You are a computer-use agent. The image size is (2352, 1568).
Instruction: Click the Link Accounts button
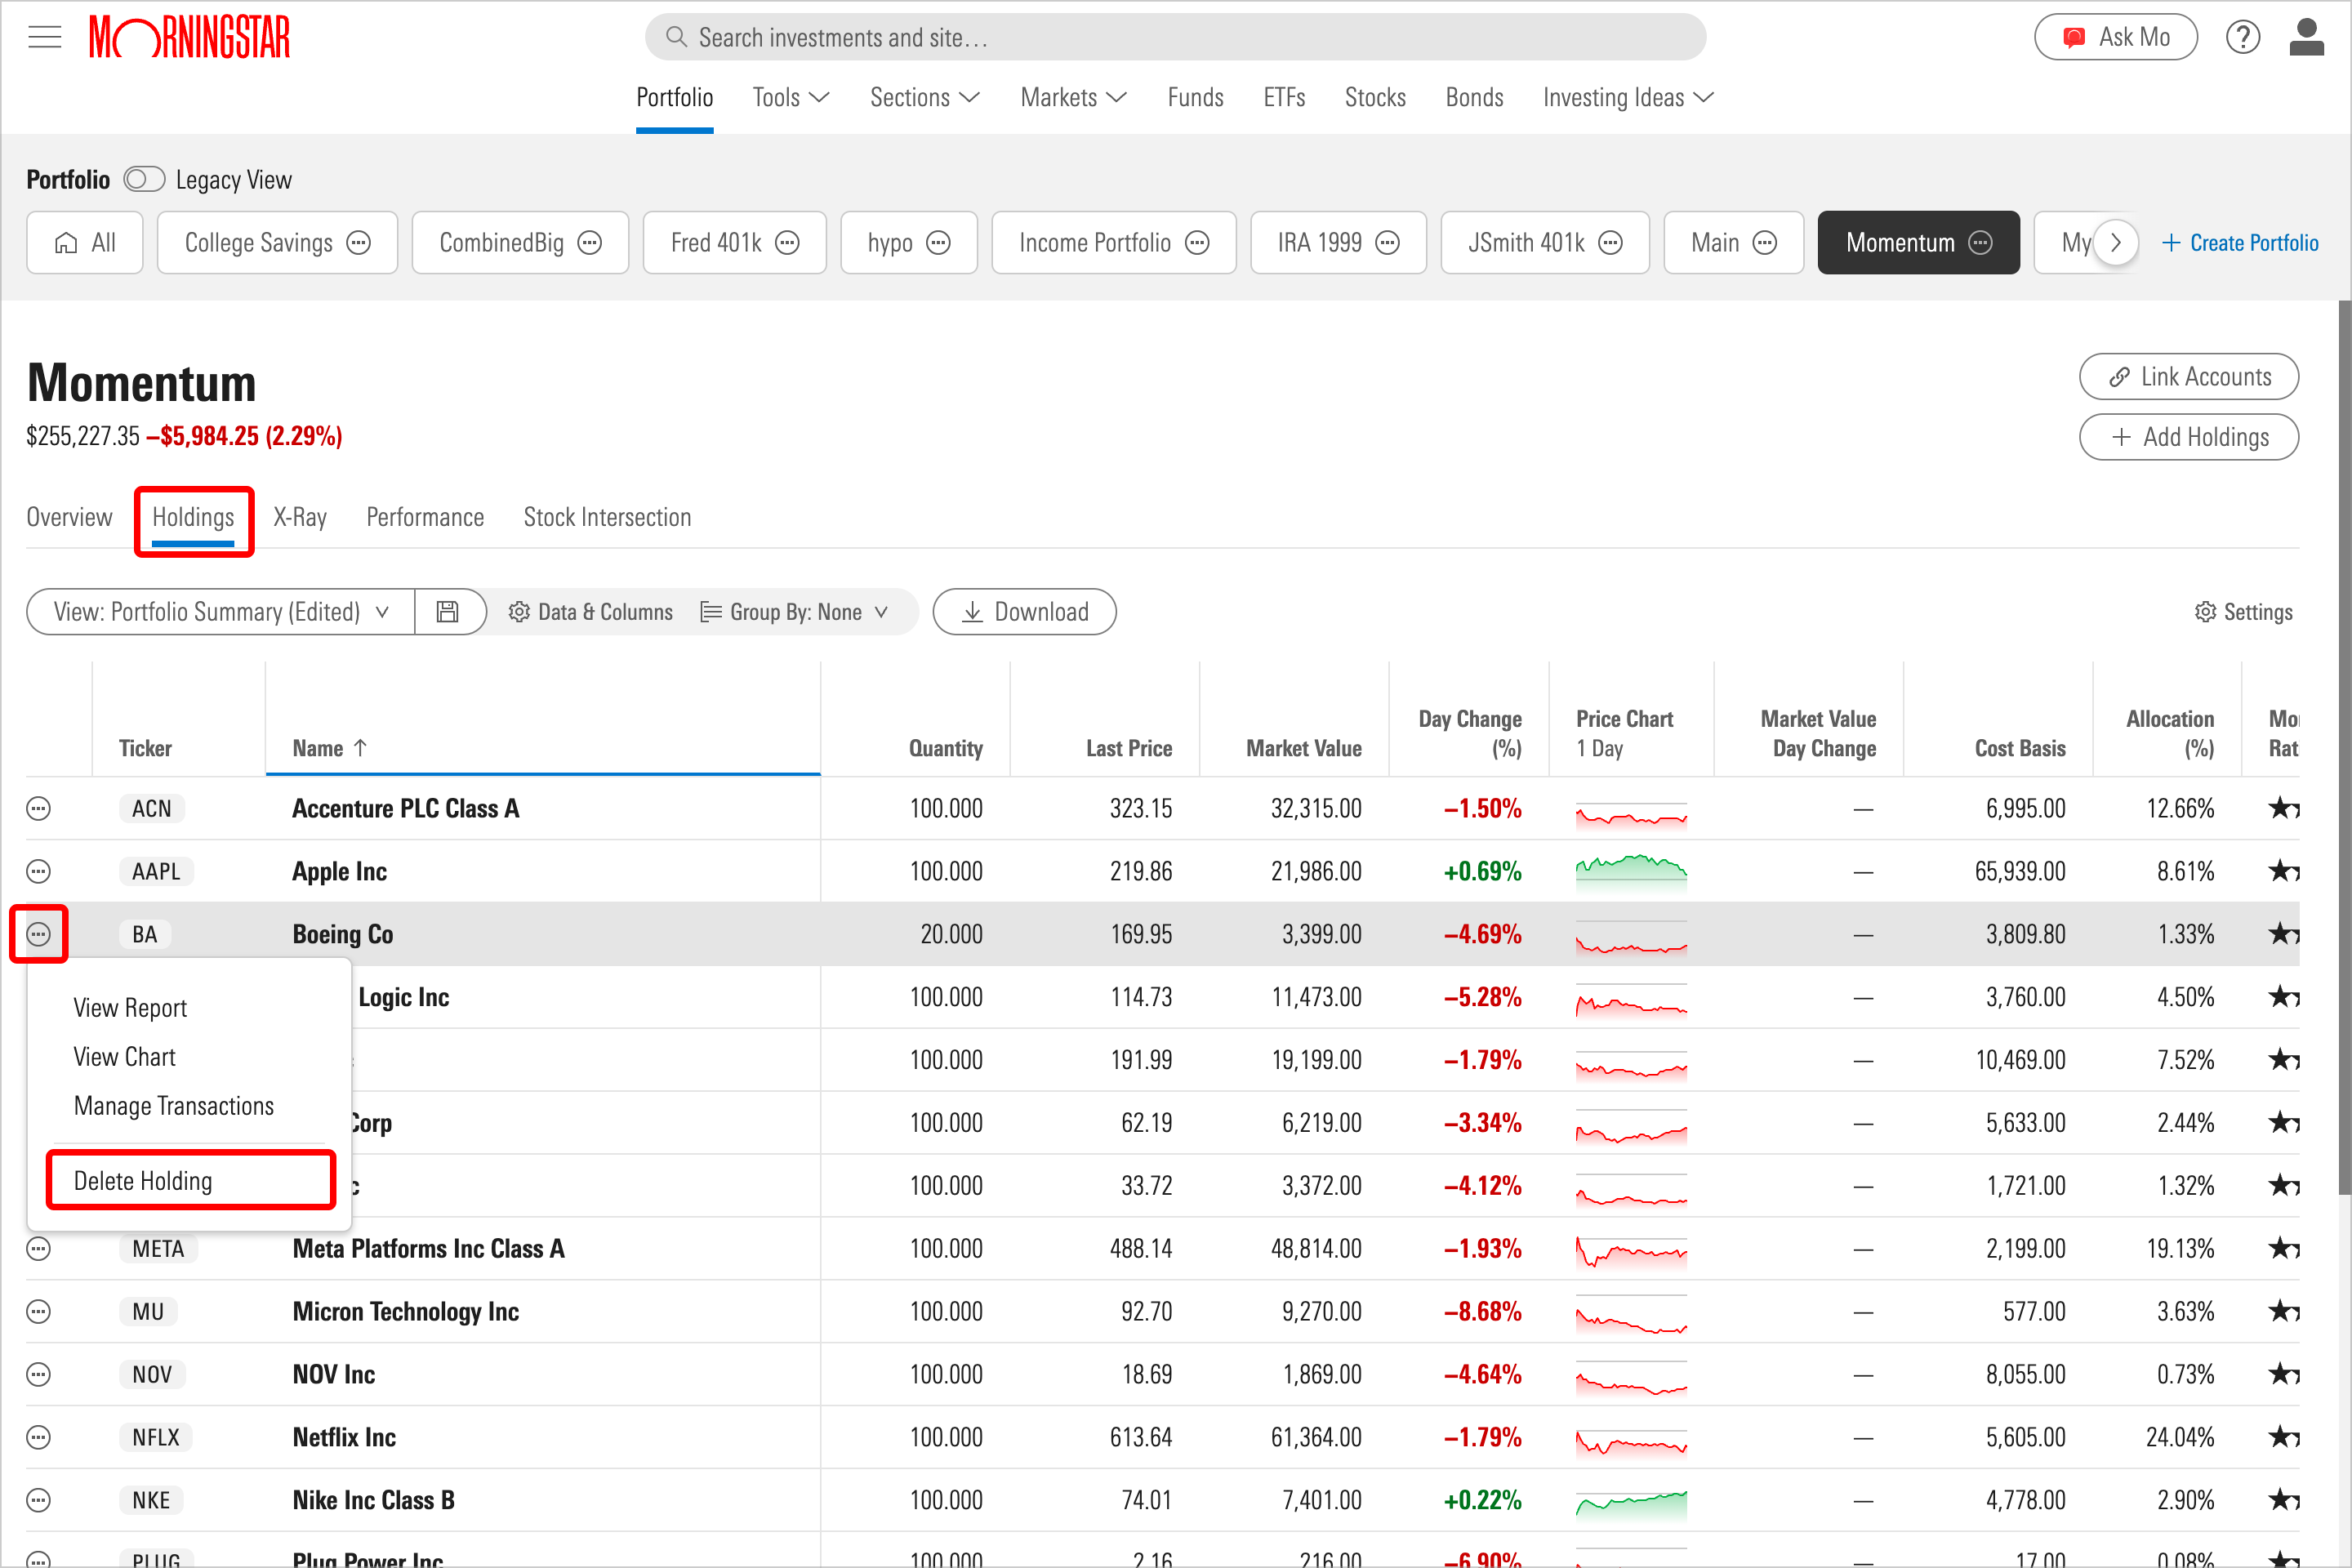click(2189, 377)
